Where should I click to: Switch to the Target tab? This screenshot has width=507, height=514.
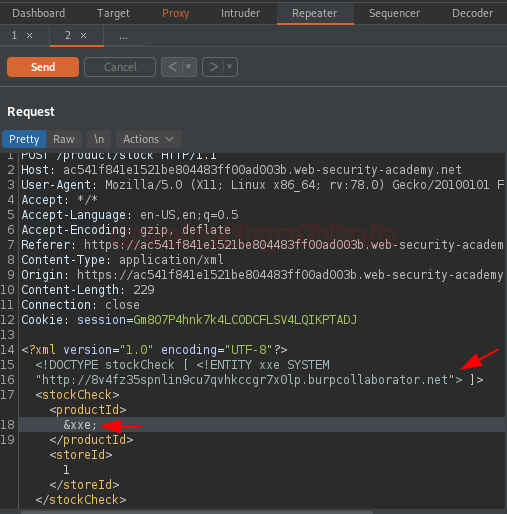click(x=113, y=13)
